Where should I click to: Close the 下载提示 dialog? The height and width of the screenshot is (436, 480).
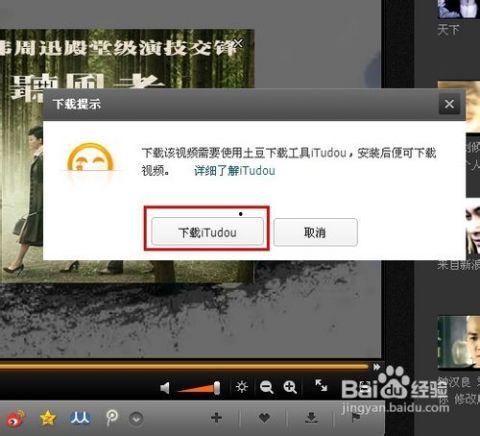(449, 104)
